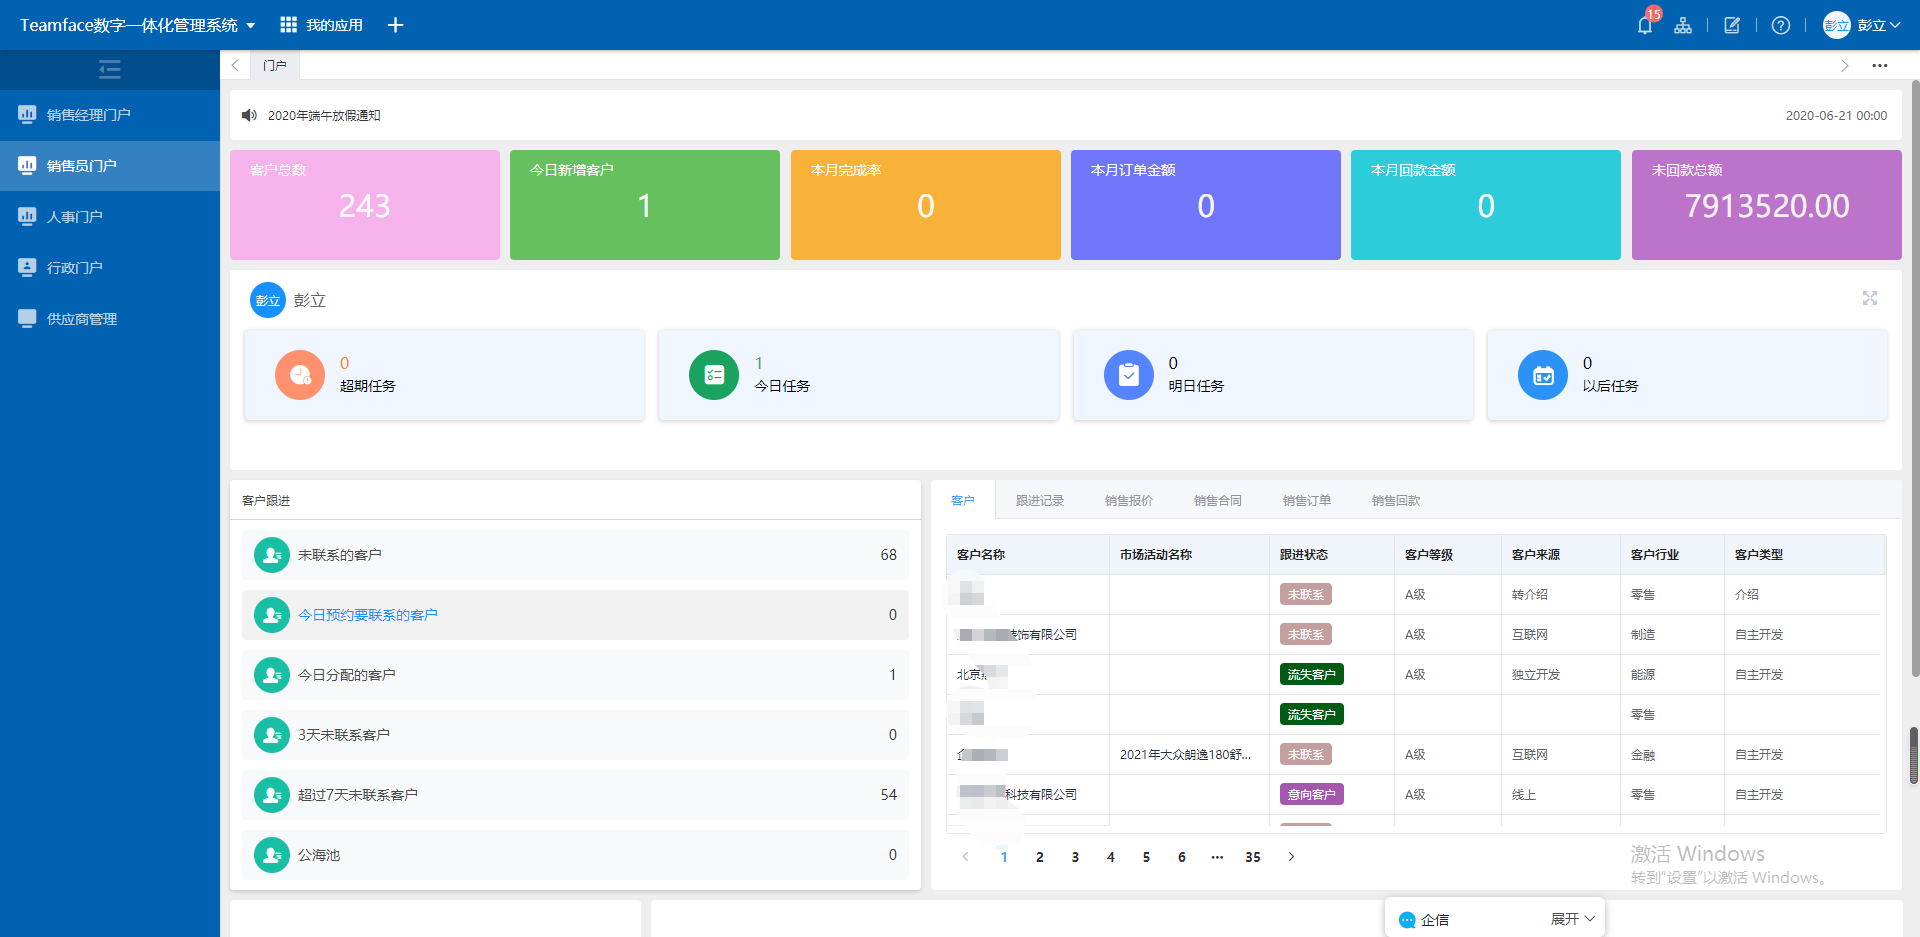Go to next page of customer table
Image resolution: width=1920 pixels, height=937 pixels.
click(1291, 857)
